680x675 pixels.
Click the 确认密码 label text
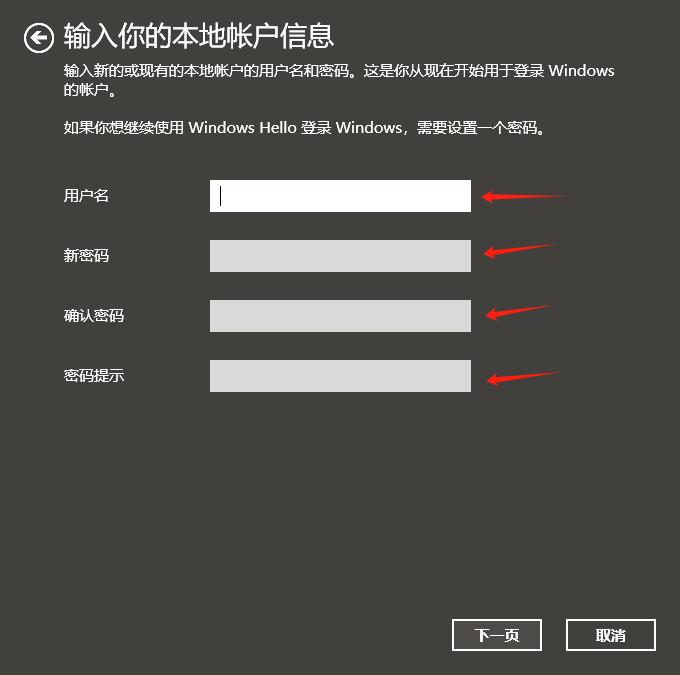[x=94, y=315]
